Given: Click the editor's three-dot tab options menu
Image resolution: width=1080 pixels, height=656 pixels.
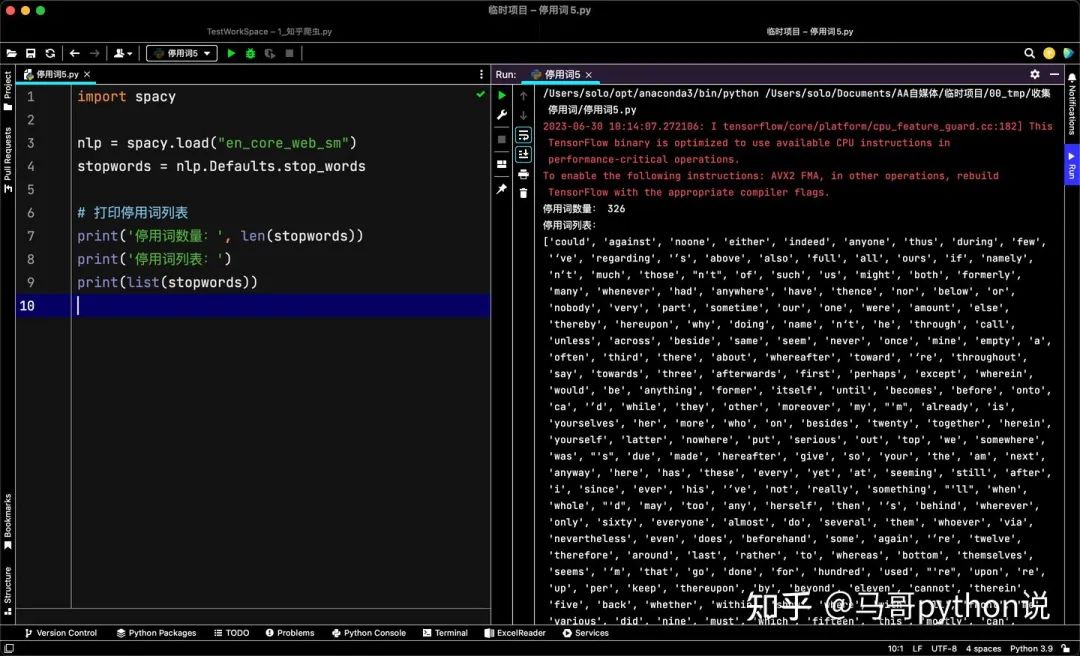Looking at the screenshot, I should click(482, 74).
